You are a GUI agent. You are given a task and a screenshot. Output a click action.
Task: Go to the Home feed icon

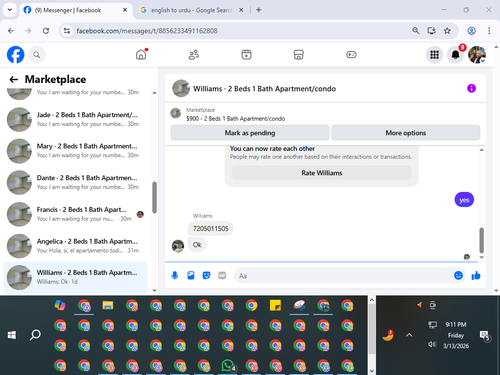point(141,54)
